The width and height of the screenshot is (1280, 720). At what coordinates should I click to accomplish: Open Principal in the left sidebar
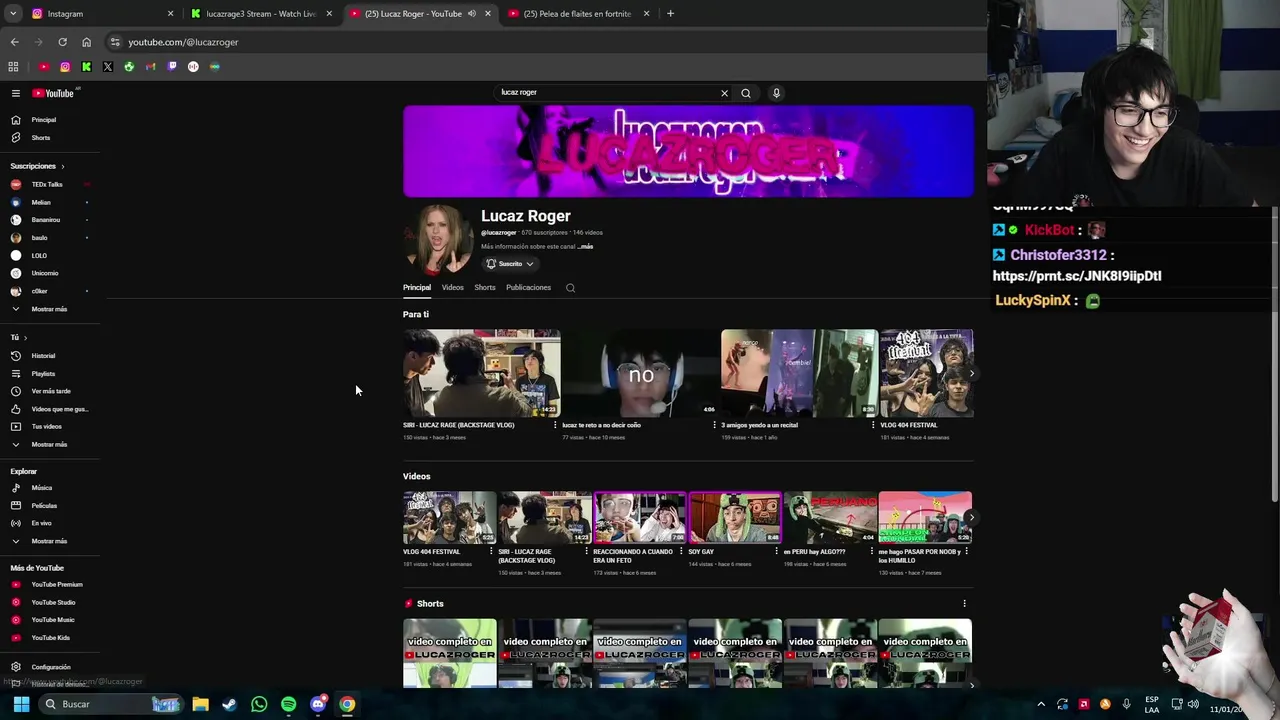pos(43,120)
